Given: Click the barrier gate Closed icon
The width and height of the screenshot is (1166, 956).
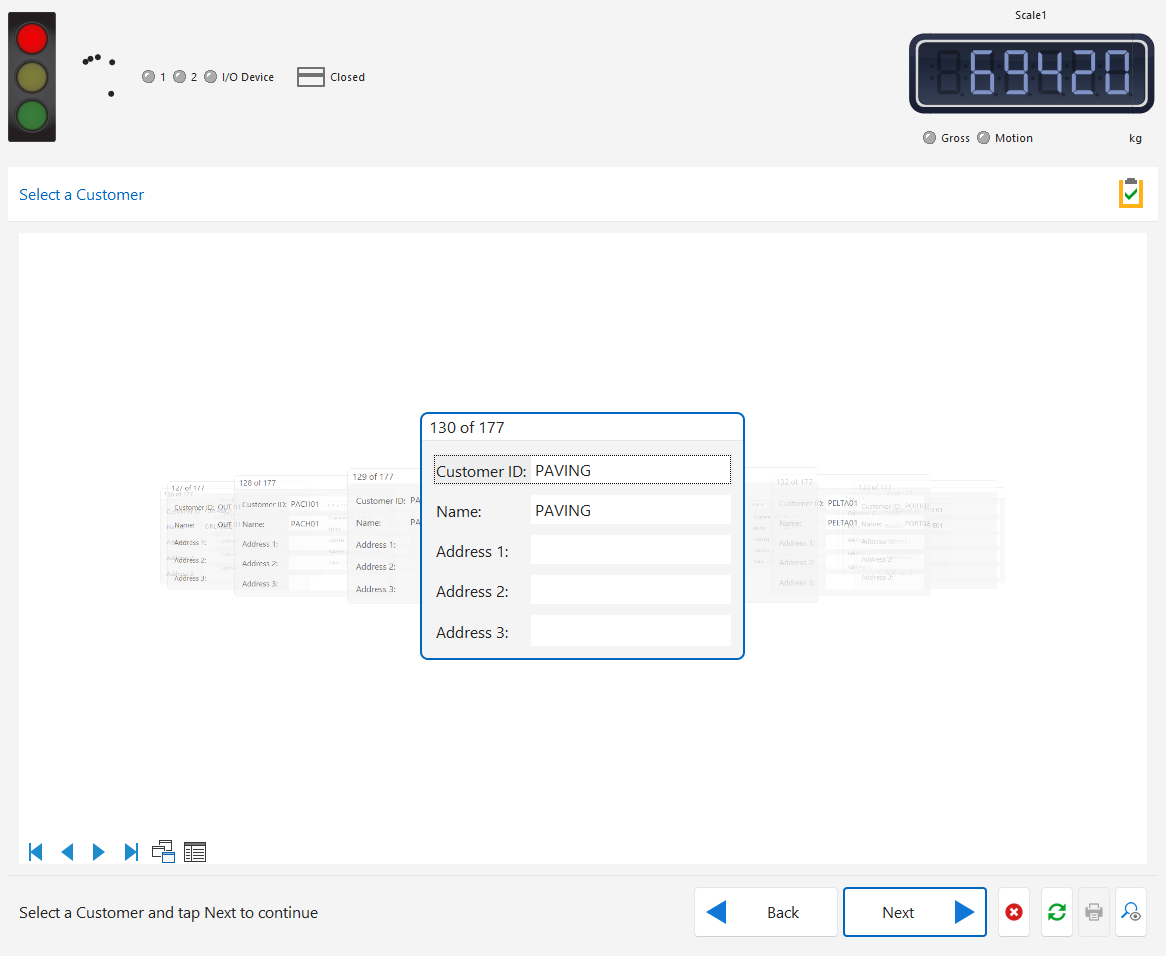Looking at the screenshot, I should click(x=311, y=77).
